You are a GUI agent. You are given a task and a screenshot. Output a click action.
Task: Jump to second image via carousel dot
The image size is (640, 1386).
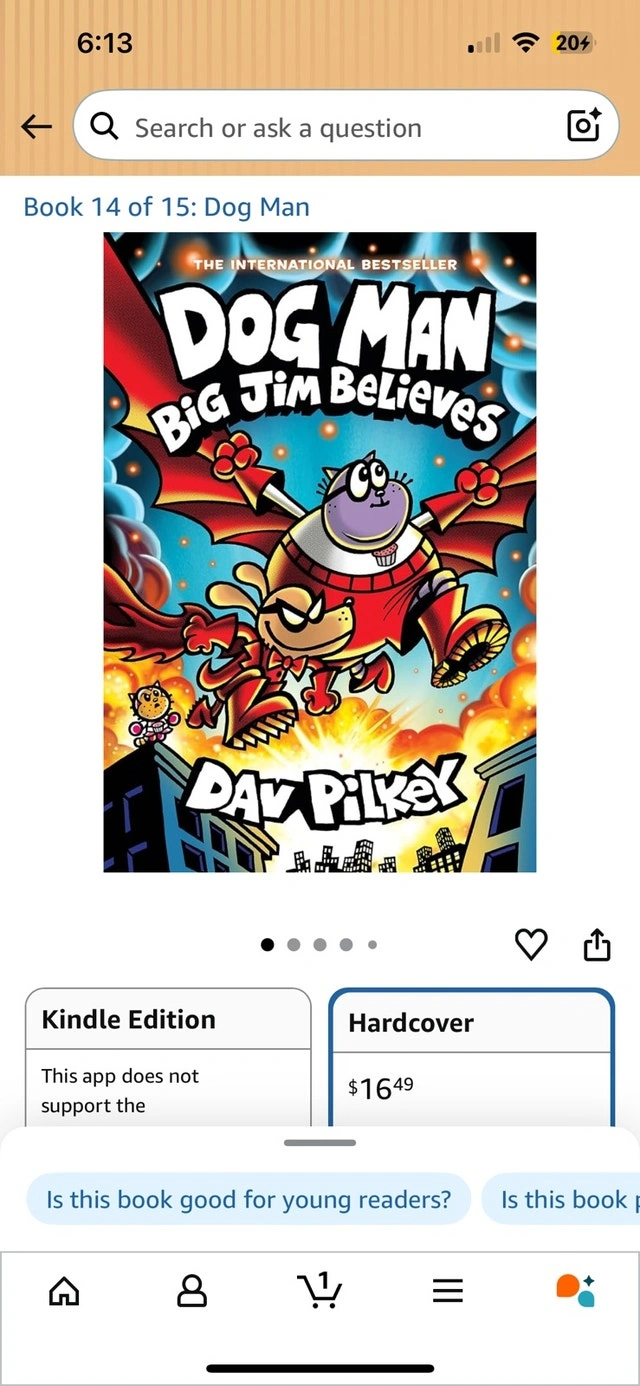click(x=293, y=944)
